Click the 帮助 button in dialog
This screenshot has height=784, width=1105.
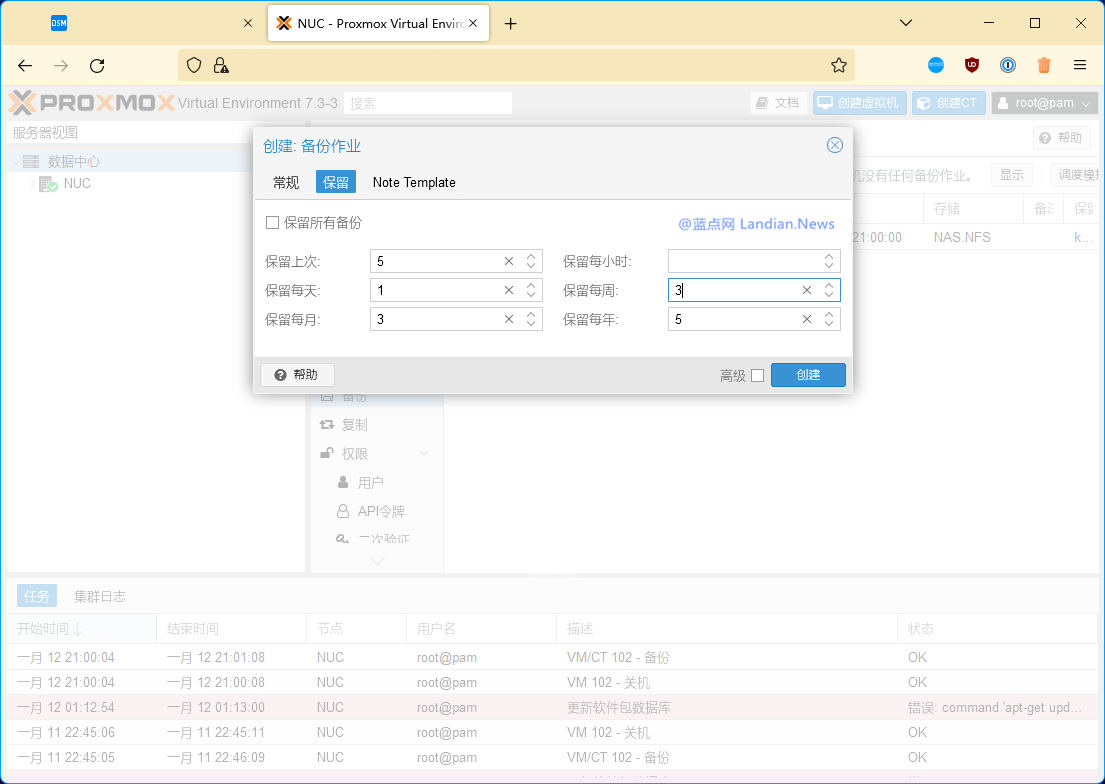coord(296,375)
